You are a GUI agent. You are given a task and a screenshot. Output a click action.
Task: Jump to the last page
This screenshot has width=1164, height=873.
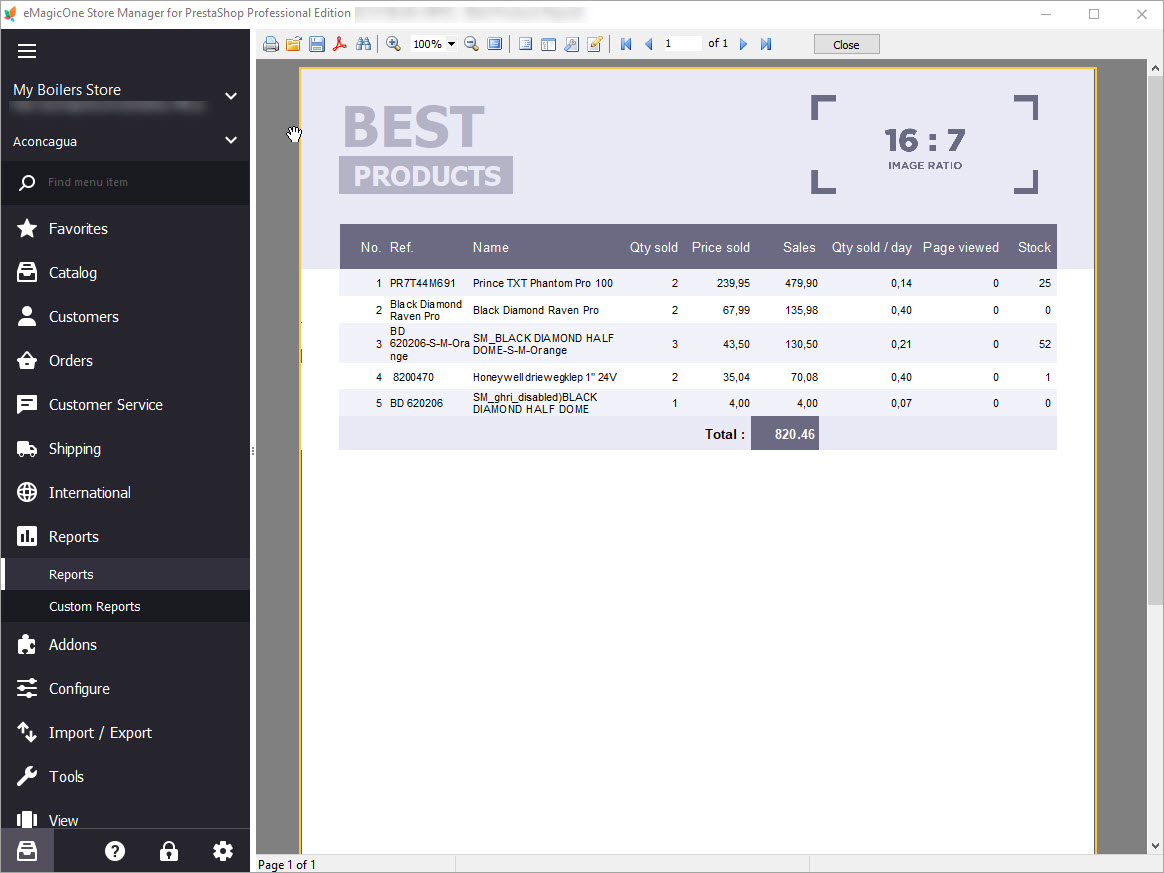coord(766,45)
